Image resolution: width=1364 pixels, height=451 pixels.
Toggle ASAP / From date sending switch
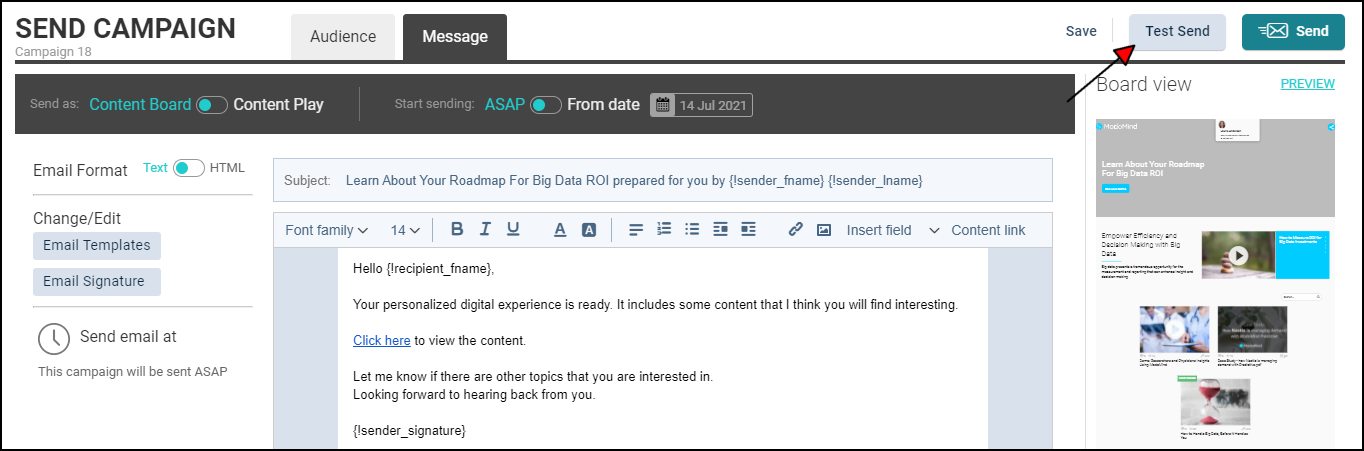pyautogui.click(x=545, y=105)
